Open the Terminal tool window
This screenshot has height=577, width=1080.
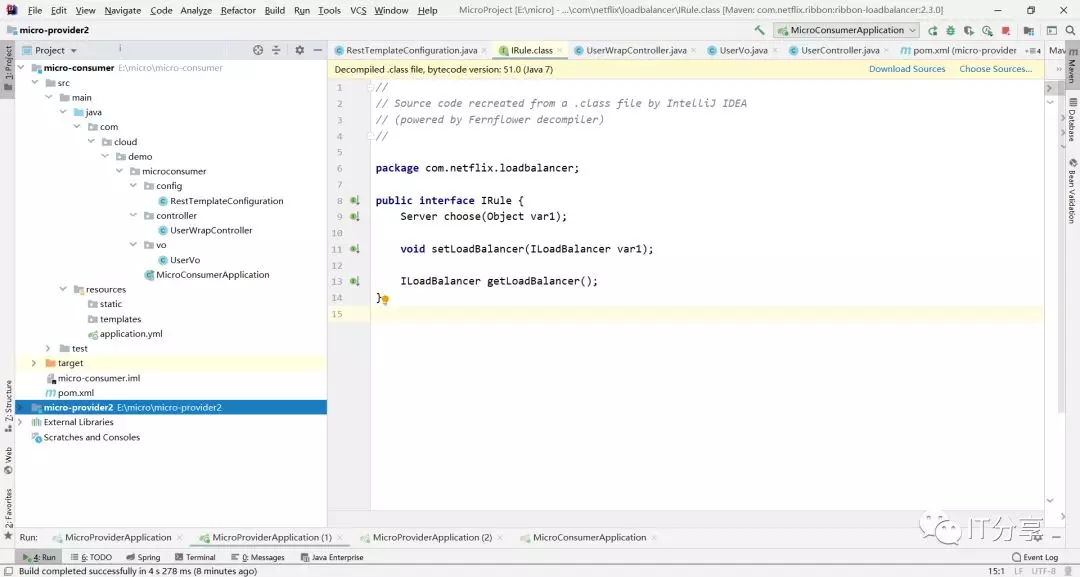click(x=195, y=557)
